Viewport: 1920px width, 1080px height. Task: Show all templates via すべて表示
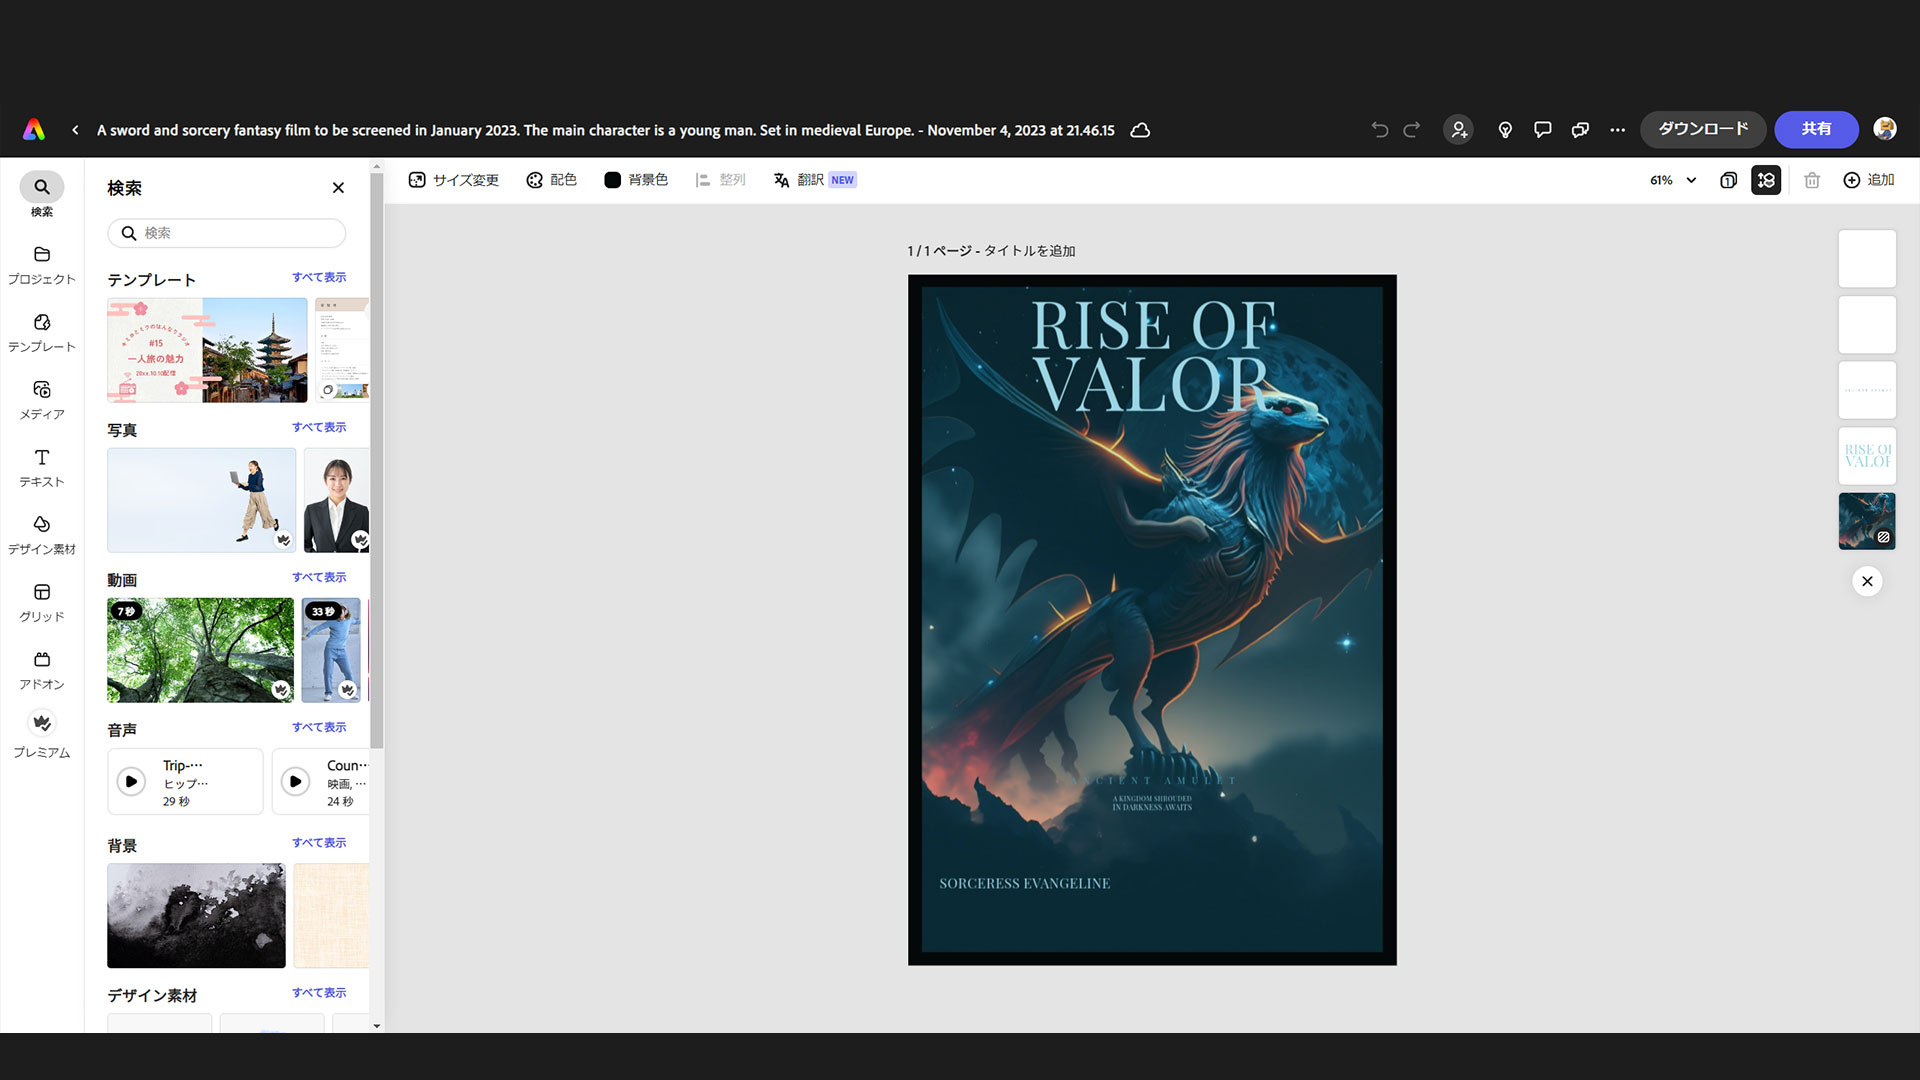pos(319,277)
